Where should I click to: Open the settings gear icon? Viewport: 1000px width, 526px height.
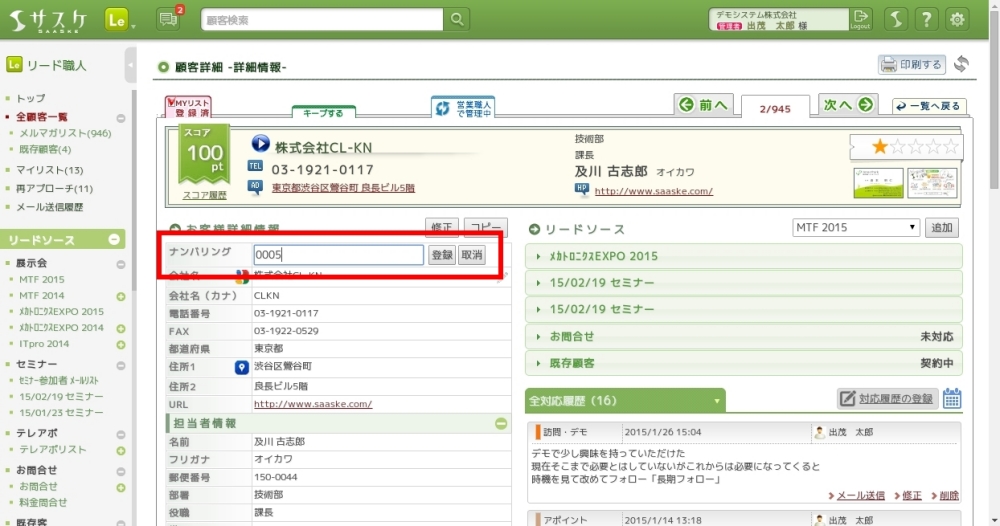click(957, 19)
